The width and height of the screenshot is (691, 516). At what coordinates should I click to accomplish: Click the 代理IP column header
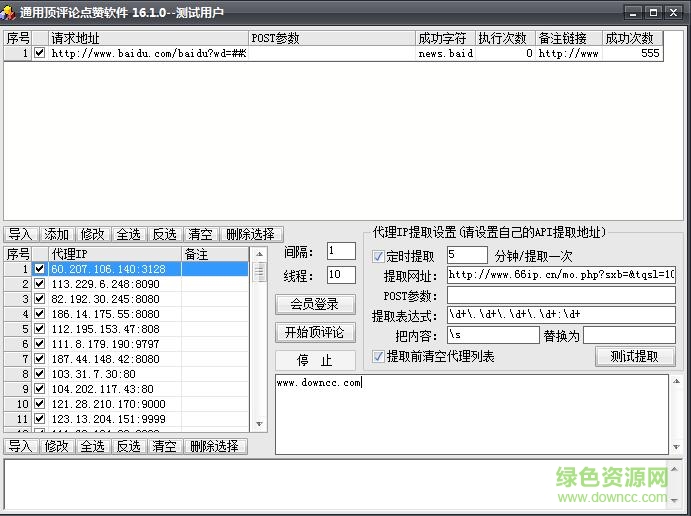click(x=114, y=254)
